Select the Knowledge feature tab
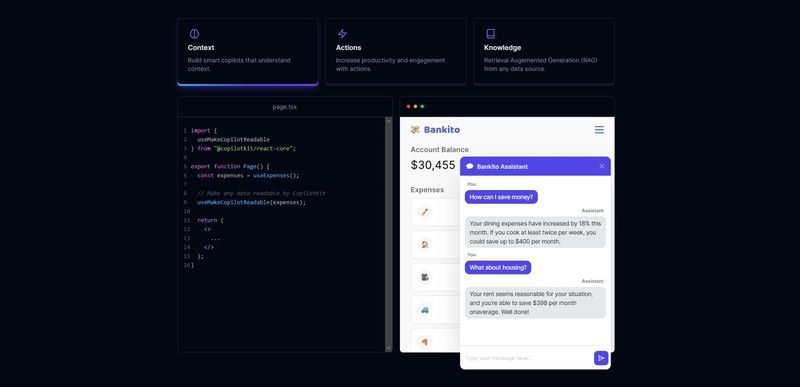This screenshot has width=800, height=387. point(544,51)
